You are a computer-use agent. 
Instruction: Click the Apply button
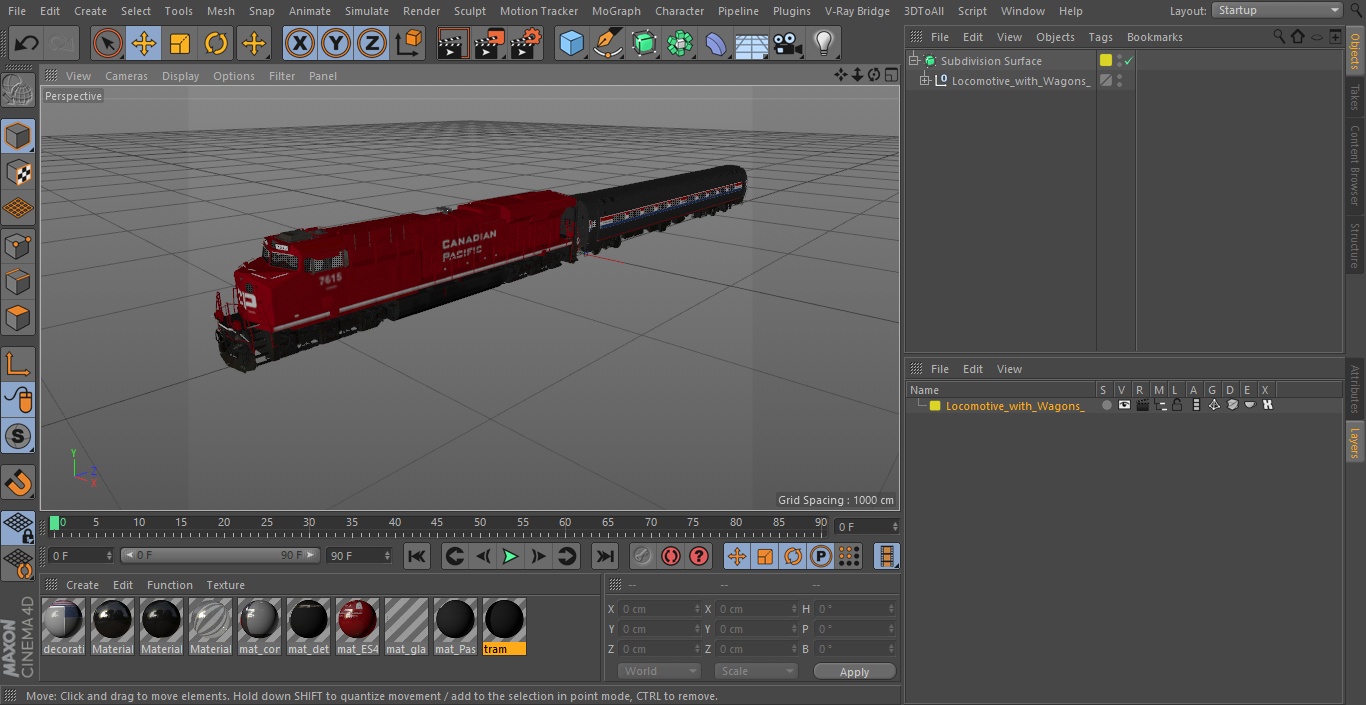tap(854, 671)
